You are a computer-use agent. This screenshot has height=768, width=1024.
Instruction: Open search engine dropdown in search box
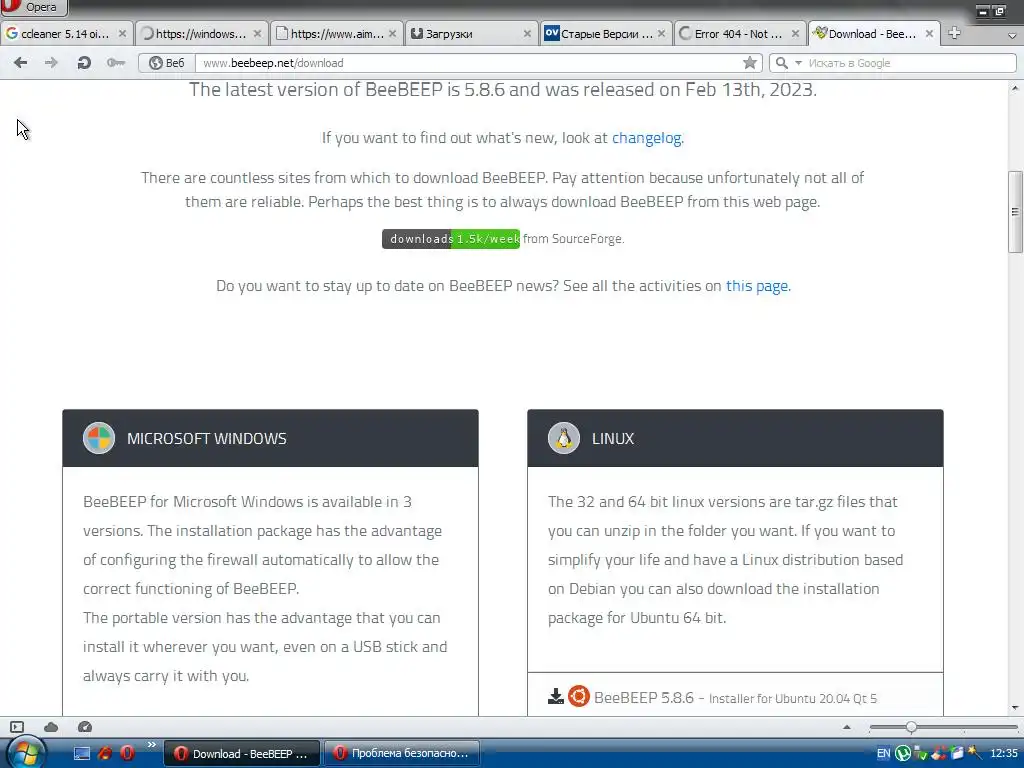798,63
